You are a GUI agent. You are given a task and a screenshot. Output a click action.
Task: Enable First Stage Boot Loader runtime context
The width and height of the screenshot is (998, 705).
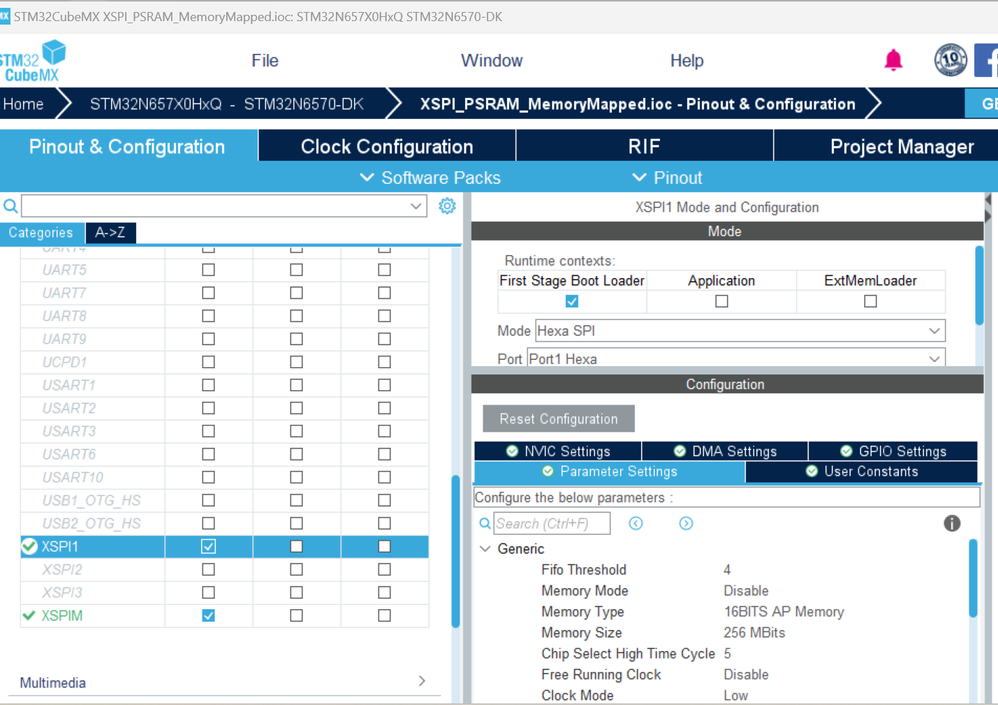pyautogui.click(x=572, y=301)
